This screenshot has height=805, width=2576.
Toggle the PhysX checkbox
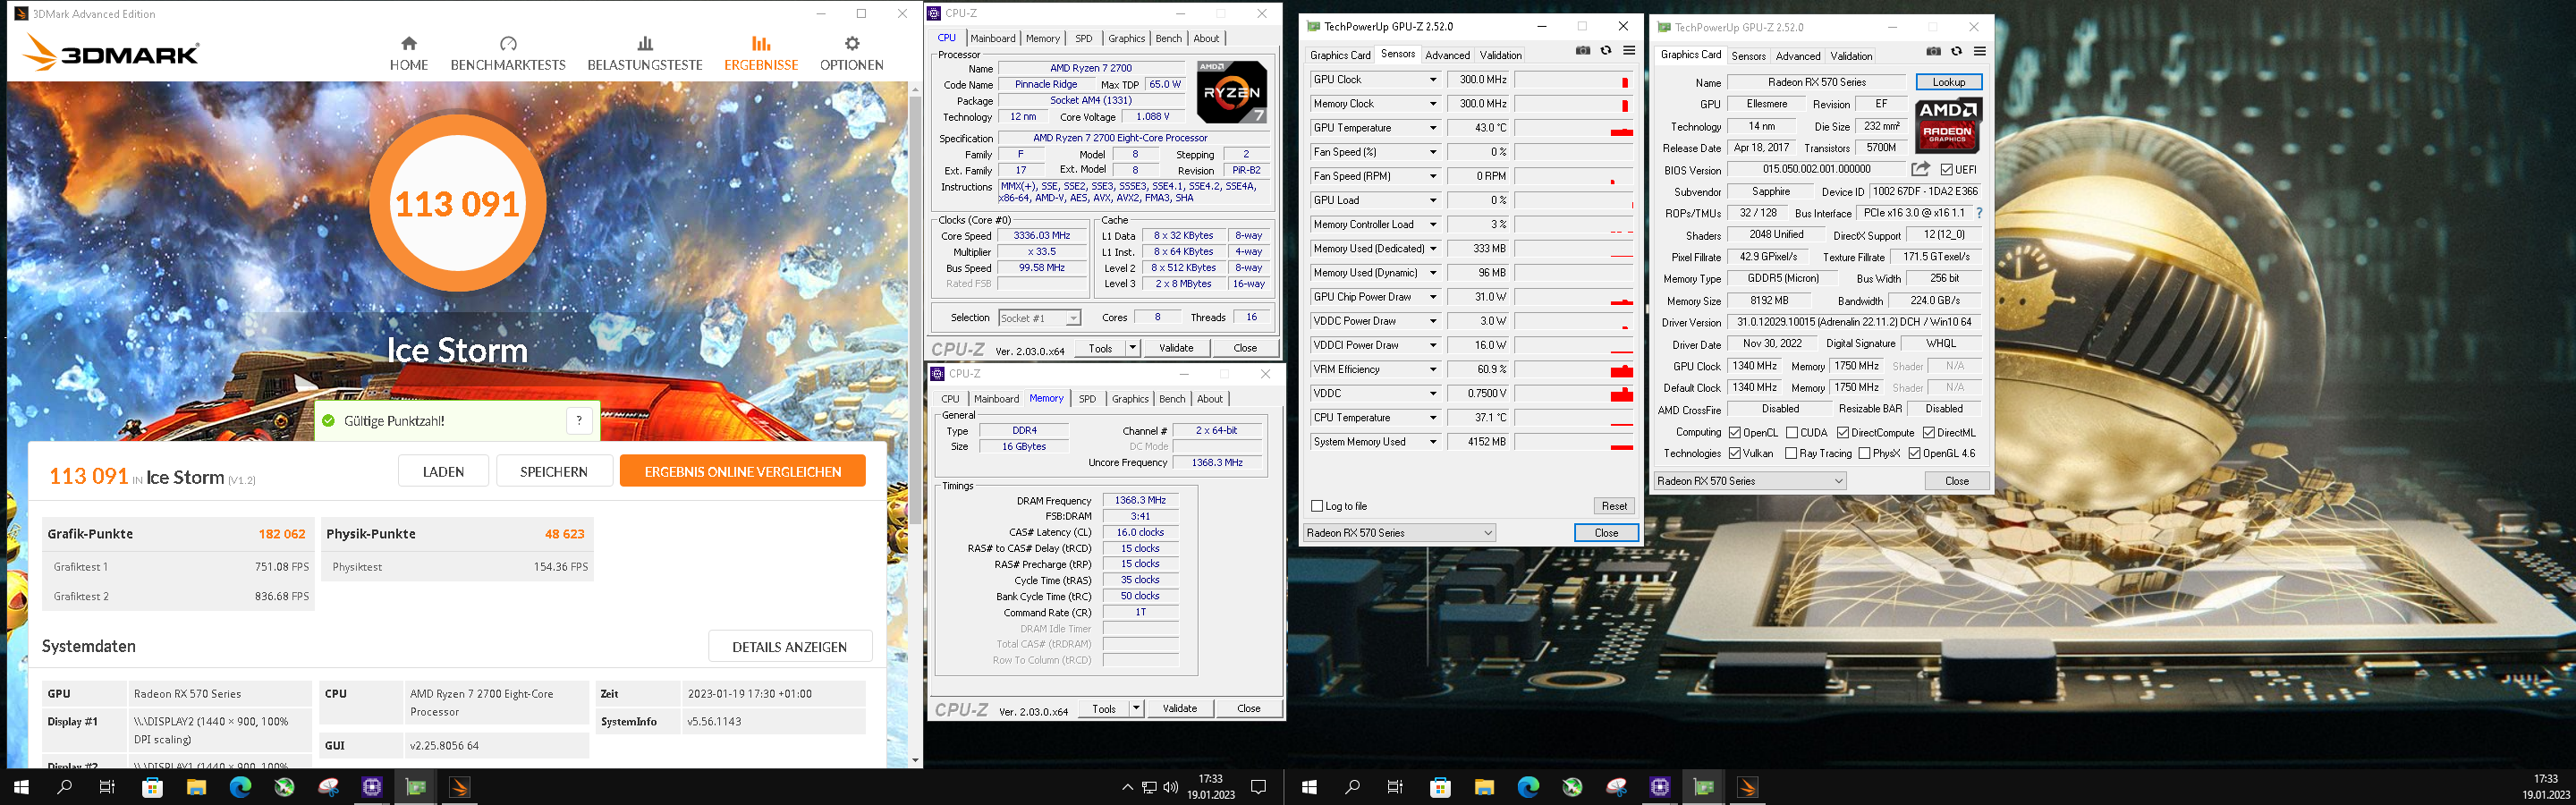(1864, 454)
